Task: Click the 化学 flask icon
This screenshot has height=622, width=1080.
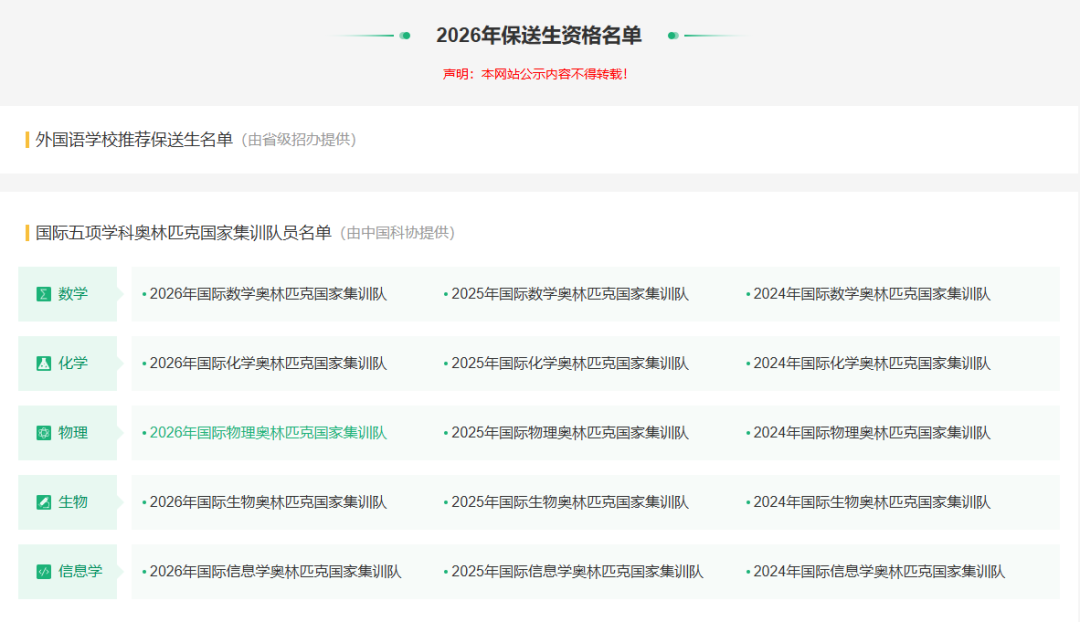Action: click(x=43, y=364)
